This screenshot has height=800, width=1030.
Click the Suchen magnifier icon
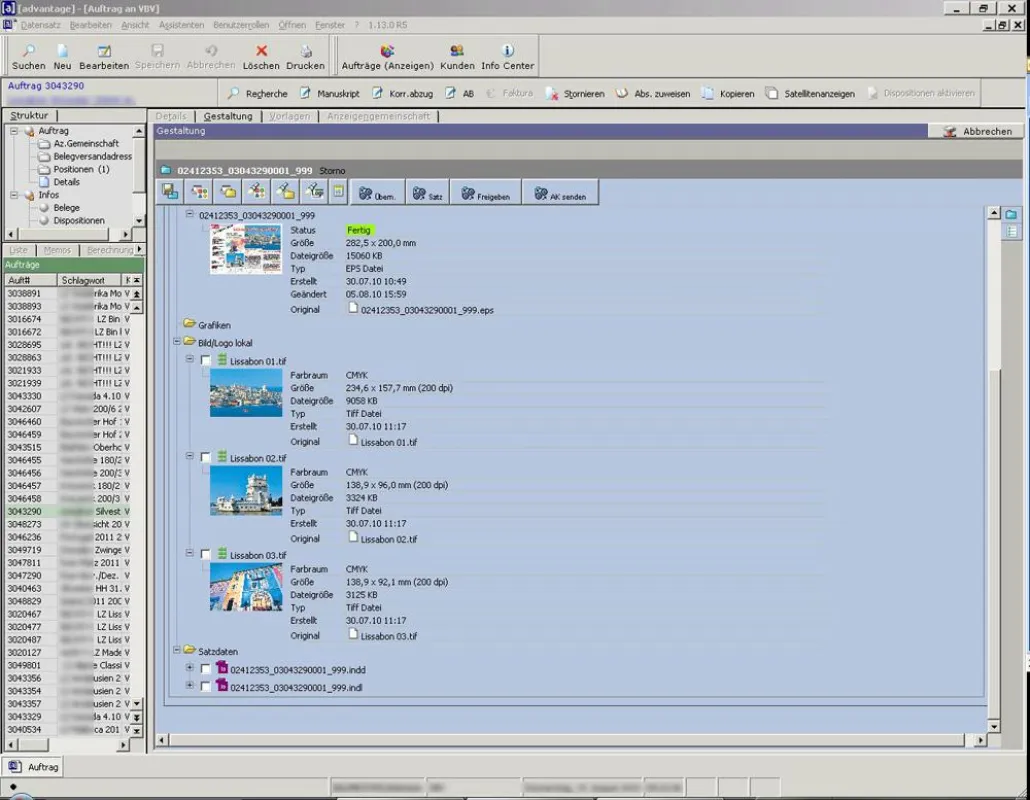28,51
